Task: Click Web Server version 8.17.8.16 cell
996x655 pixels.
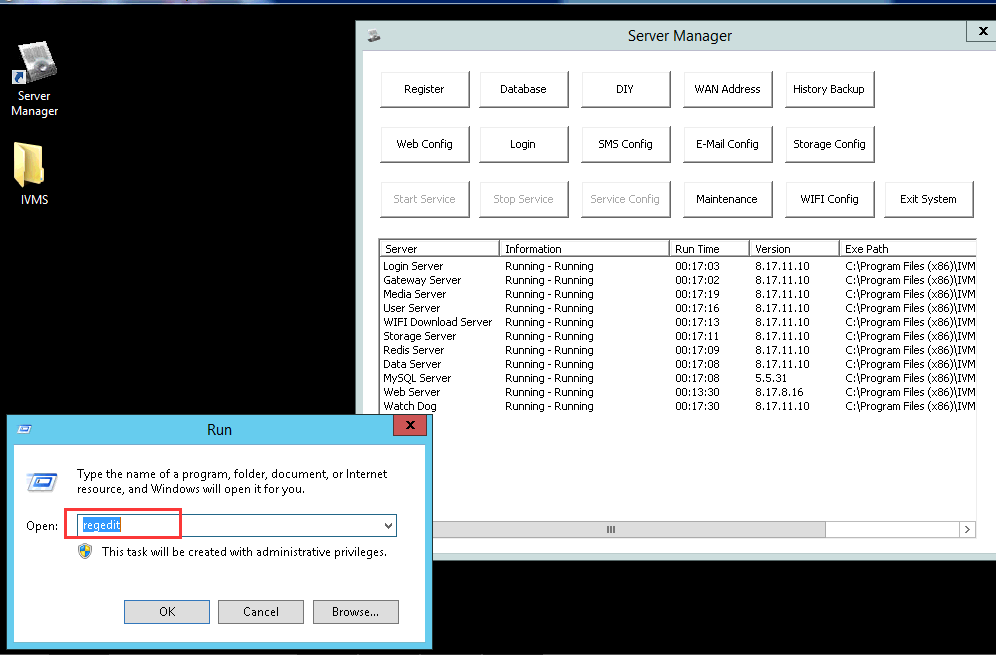Action: pyautogui.click(x=779, y=392)
